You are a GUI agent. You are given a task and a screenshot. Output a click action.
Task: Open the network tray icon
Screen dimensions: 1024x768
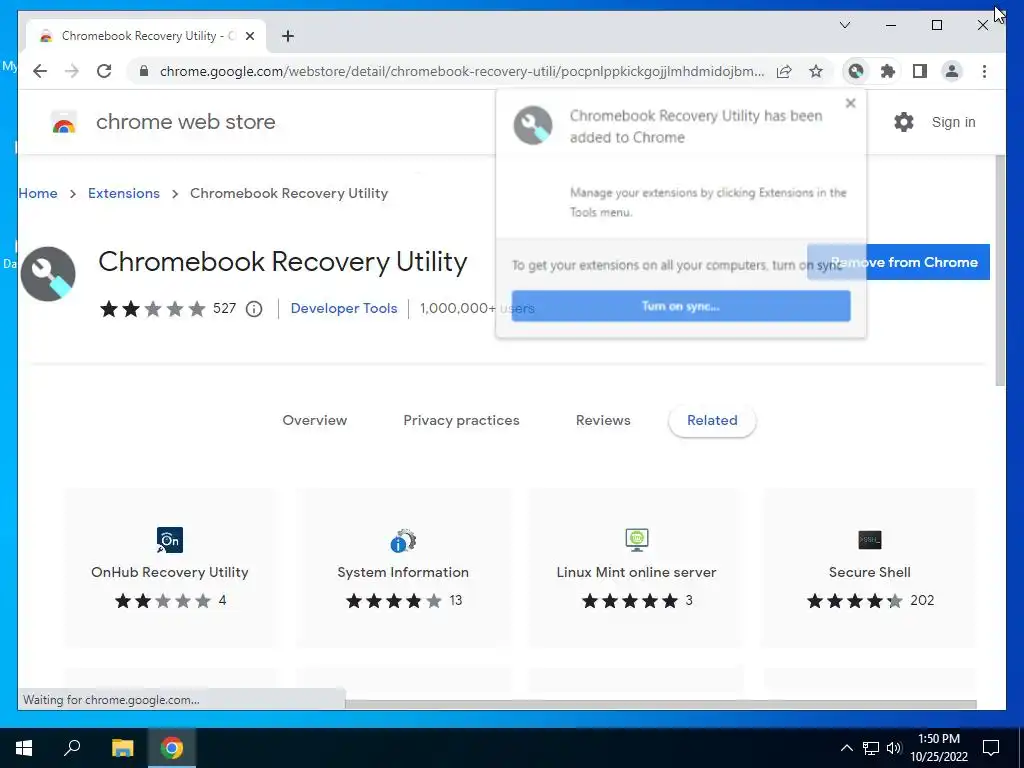(871, 748)
